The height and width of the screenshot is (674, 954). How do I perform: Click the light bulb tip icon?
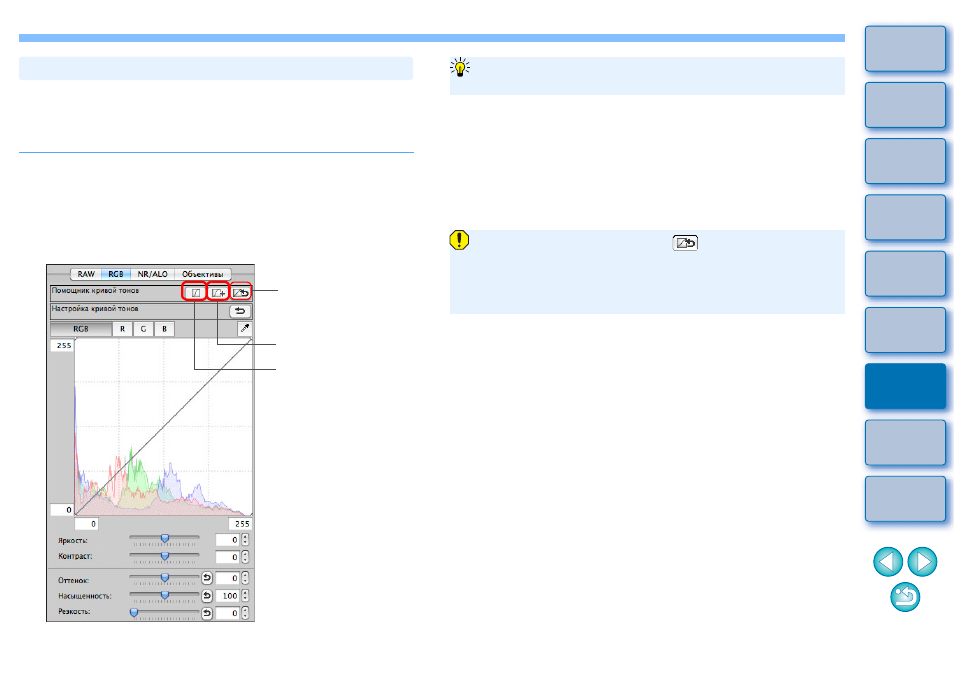(460, 67)
